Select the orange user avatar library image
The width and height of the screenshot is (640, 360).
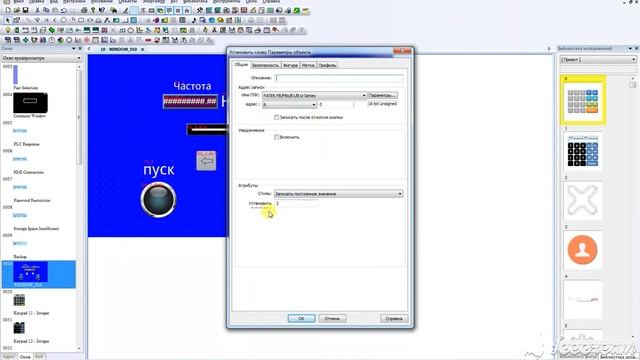tap(583, 250)
